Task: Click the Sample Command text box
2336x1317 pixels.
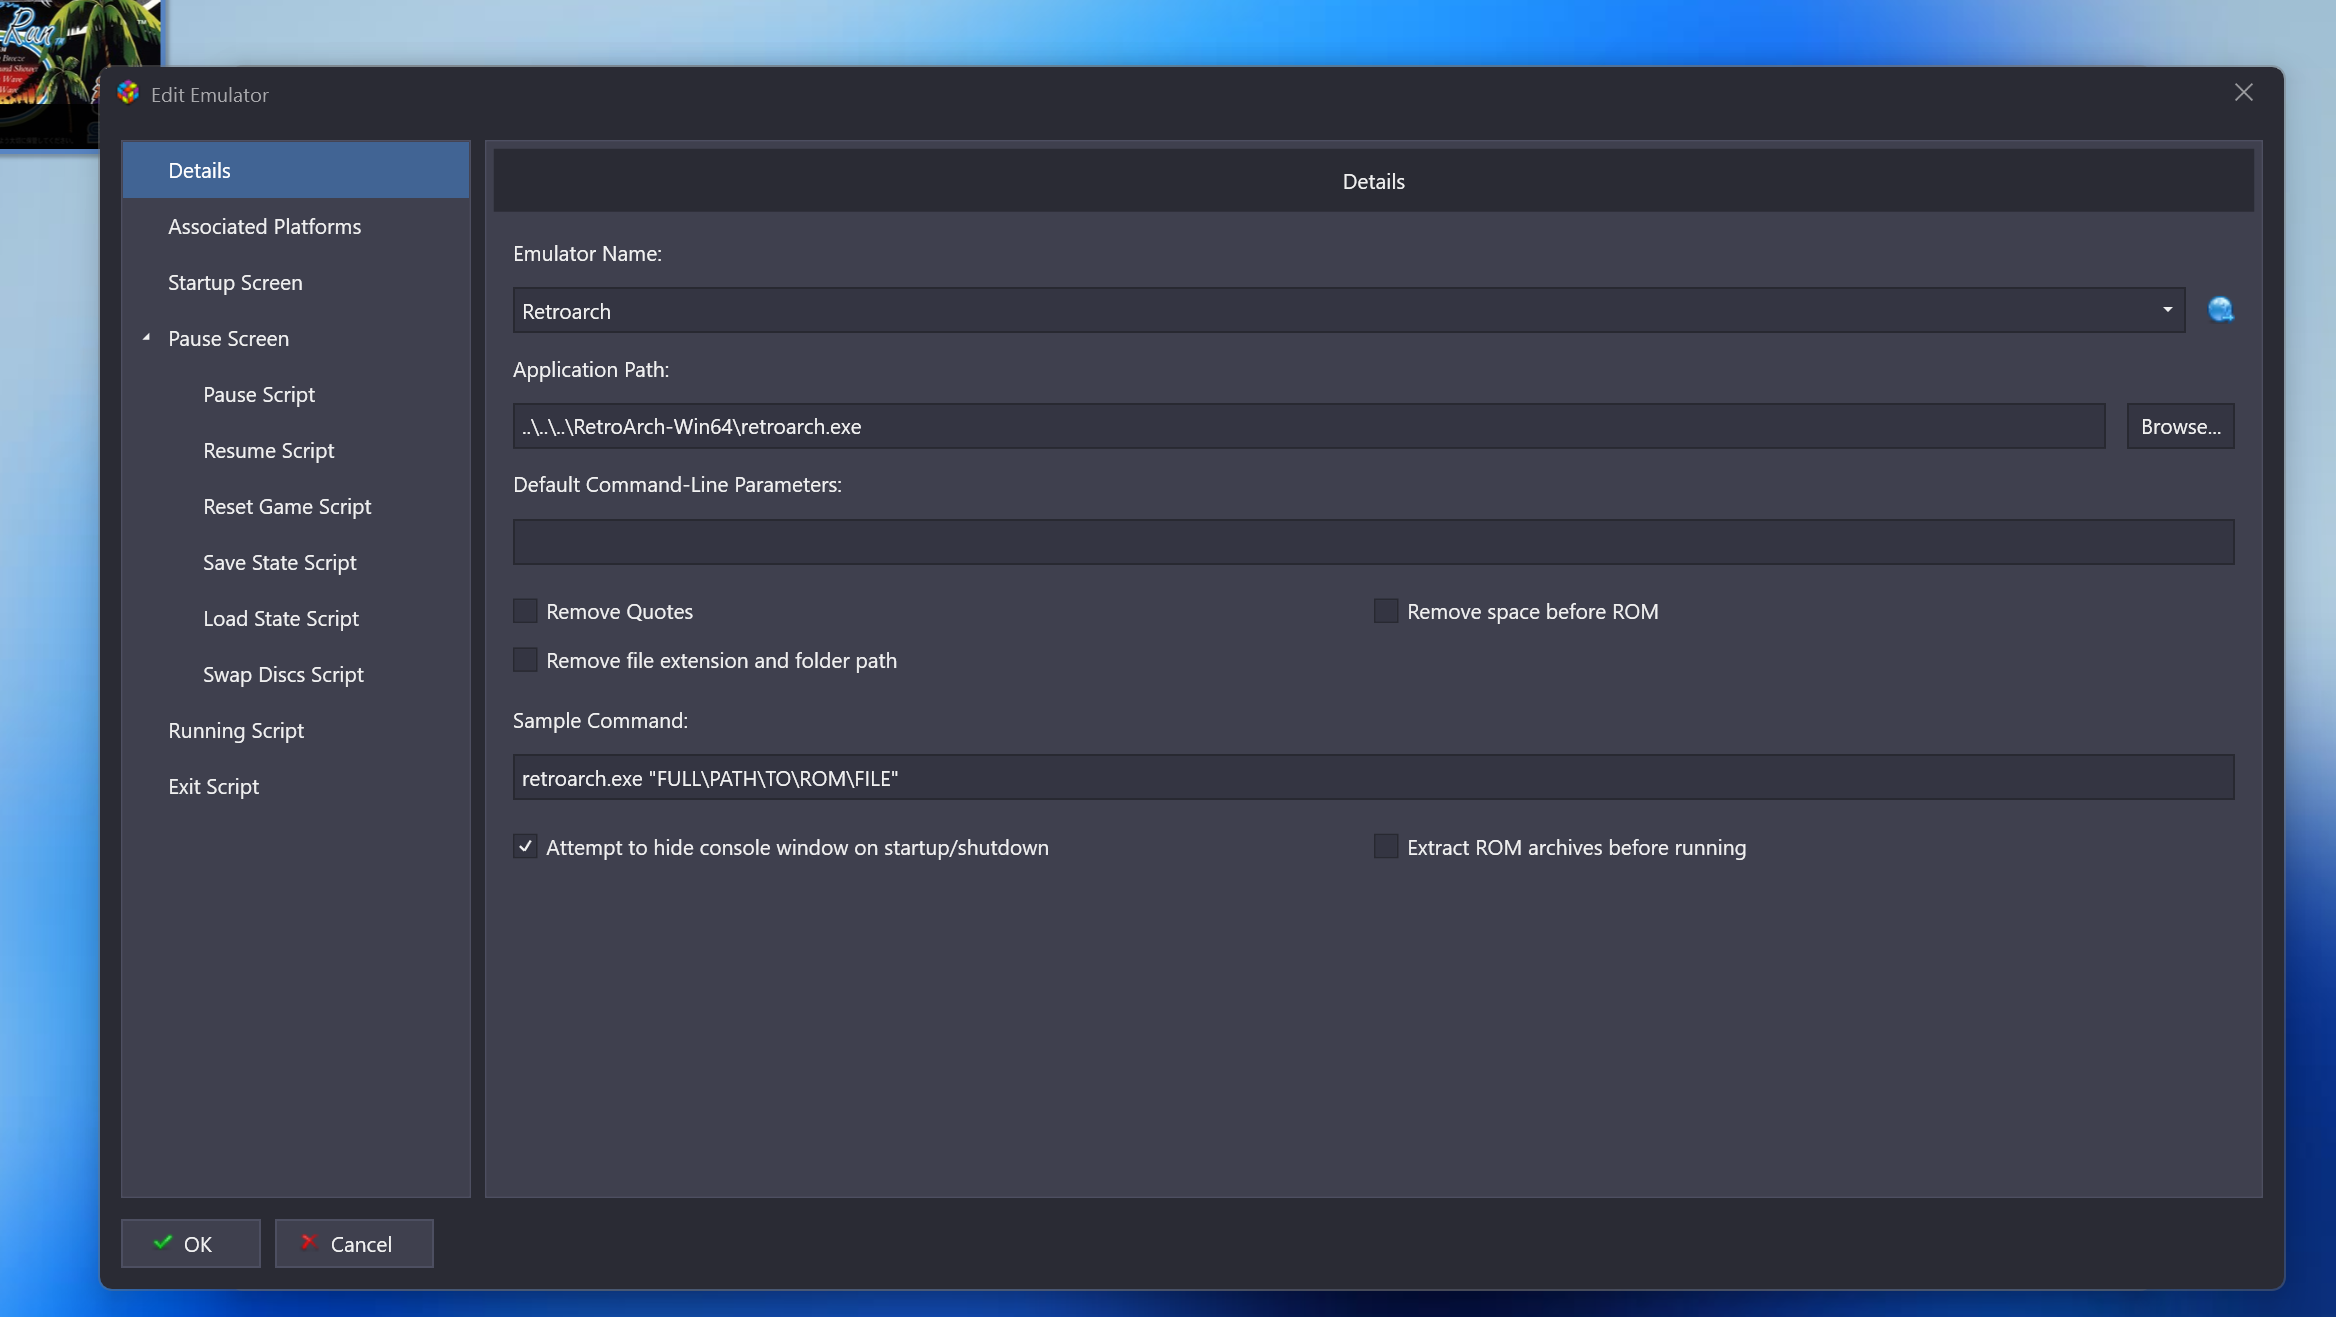Action: point(1373,777)
